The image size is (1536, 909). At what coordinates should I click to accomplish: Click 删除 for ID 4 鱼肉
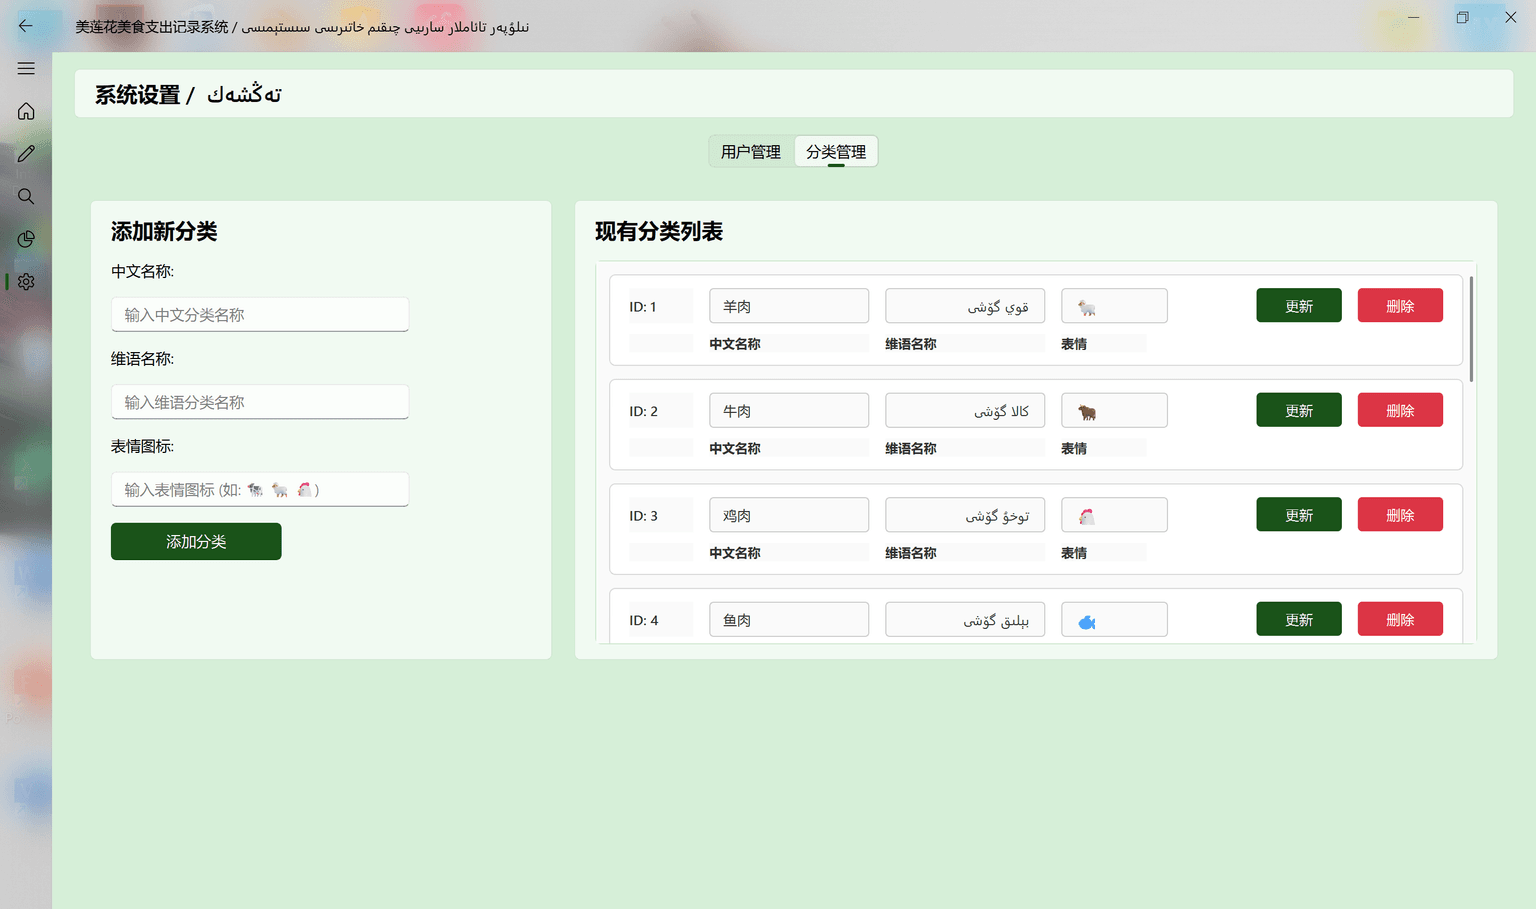coord(1400,619)
